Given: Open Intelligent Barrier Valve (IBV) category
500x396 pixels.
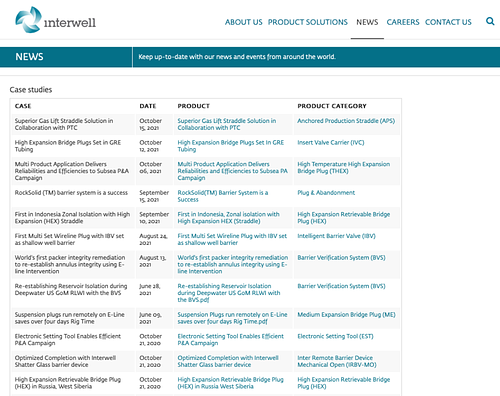Looking at the screenshot, I should click(x=336, y=236).
